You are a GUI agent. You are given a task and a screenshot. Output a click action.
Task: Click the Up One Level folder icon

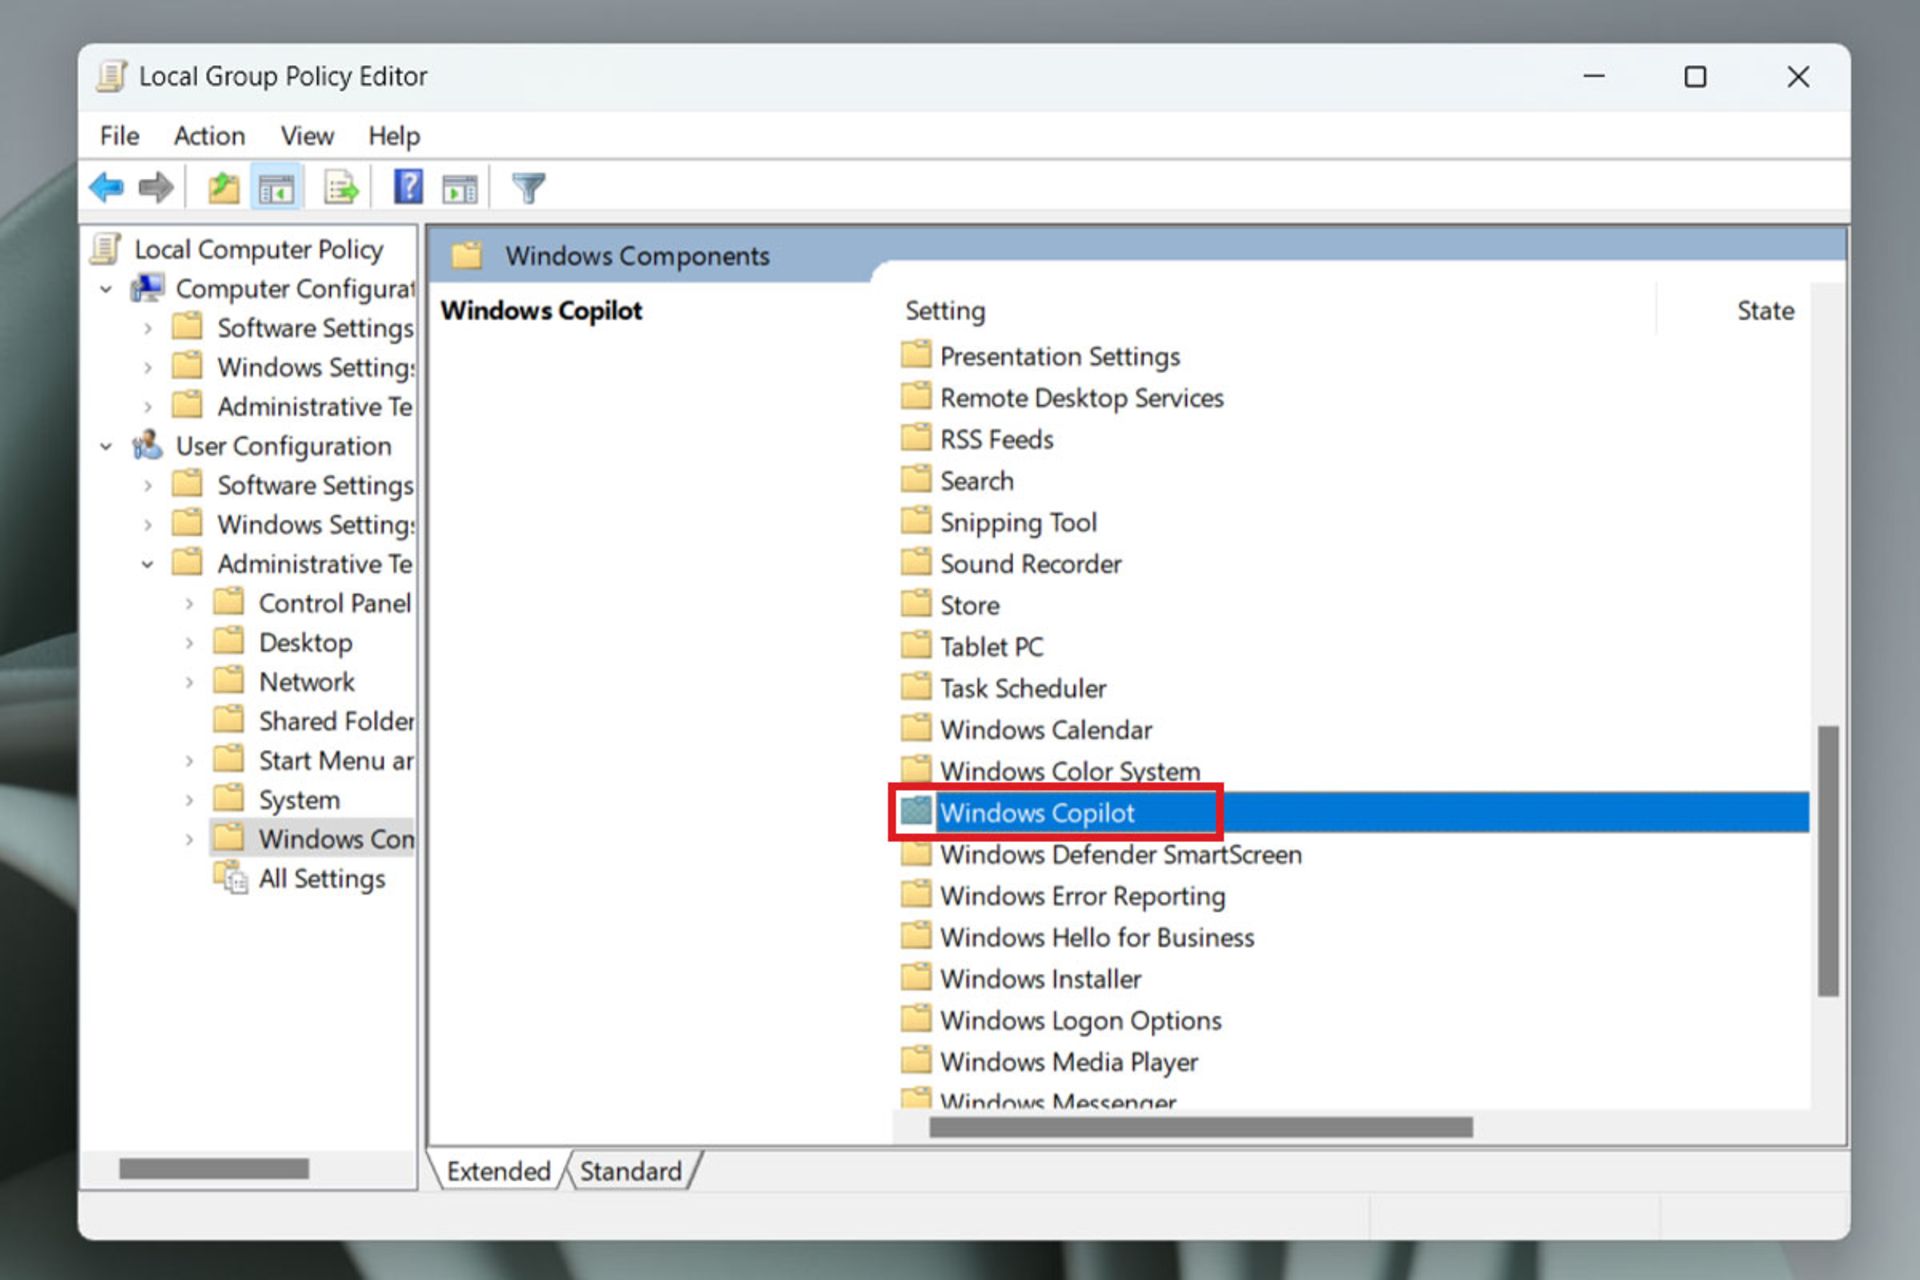[x=223, y=187]
